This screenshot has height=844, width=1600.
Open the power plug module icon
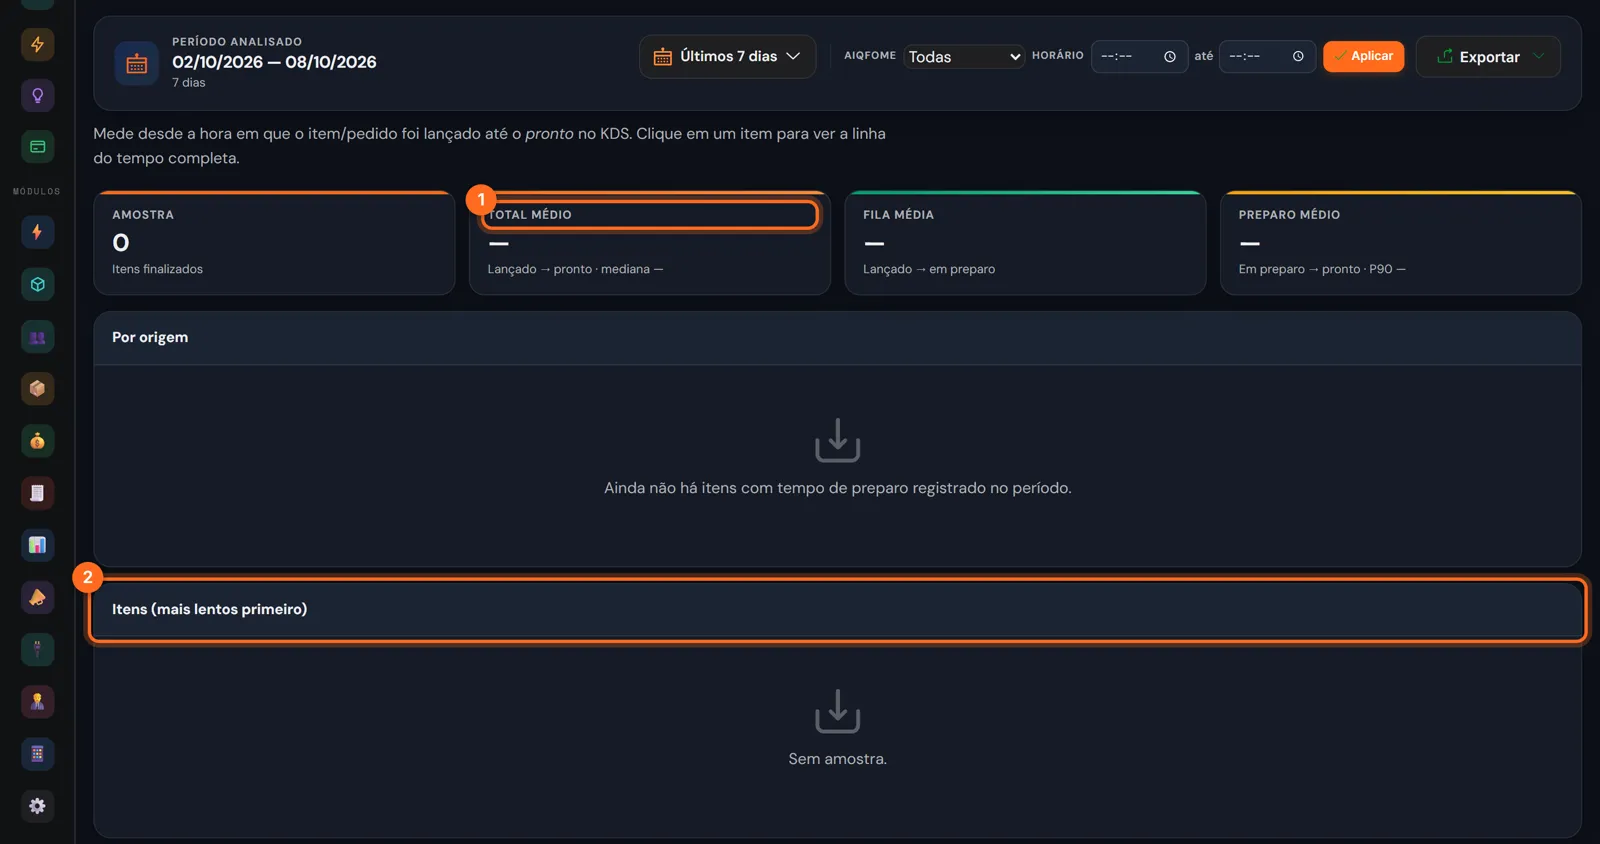pyautogui.click(x=37, y=650)
